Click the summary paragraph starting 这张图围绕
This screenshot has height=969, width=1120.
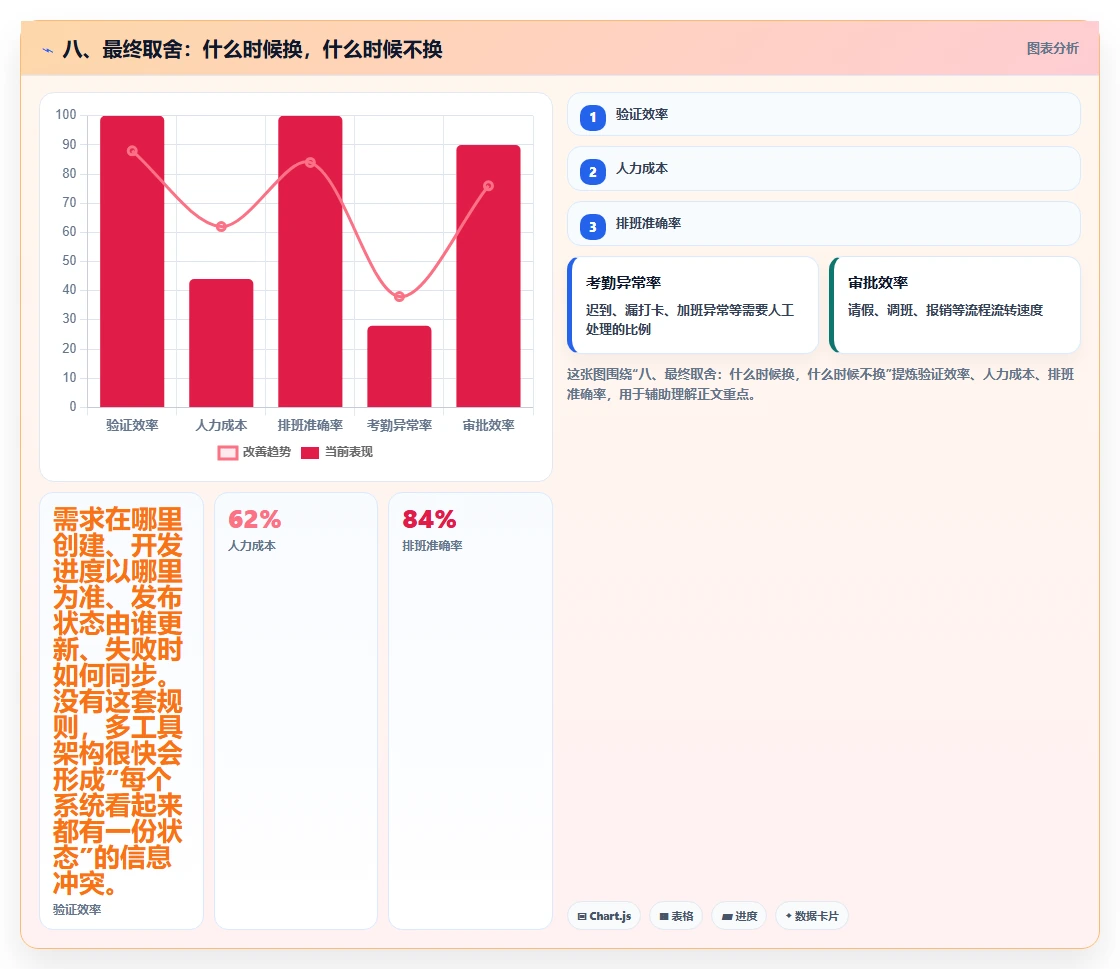click(x=821, y=384)
